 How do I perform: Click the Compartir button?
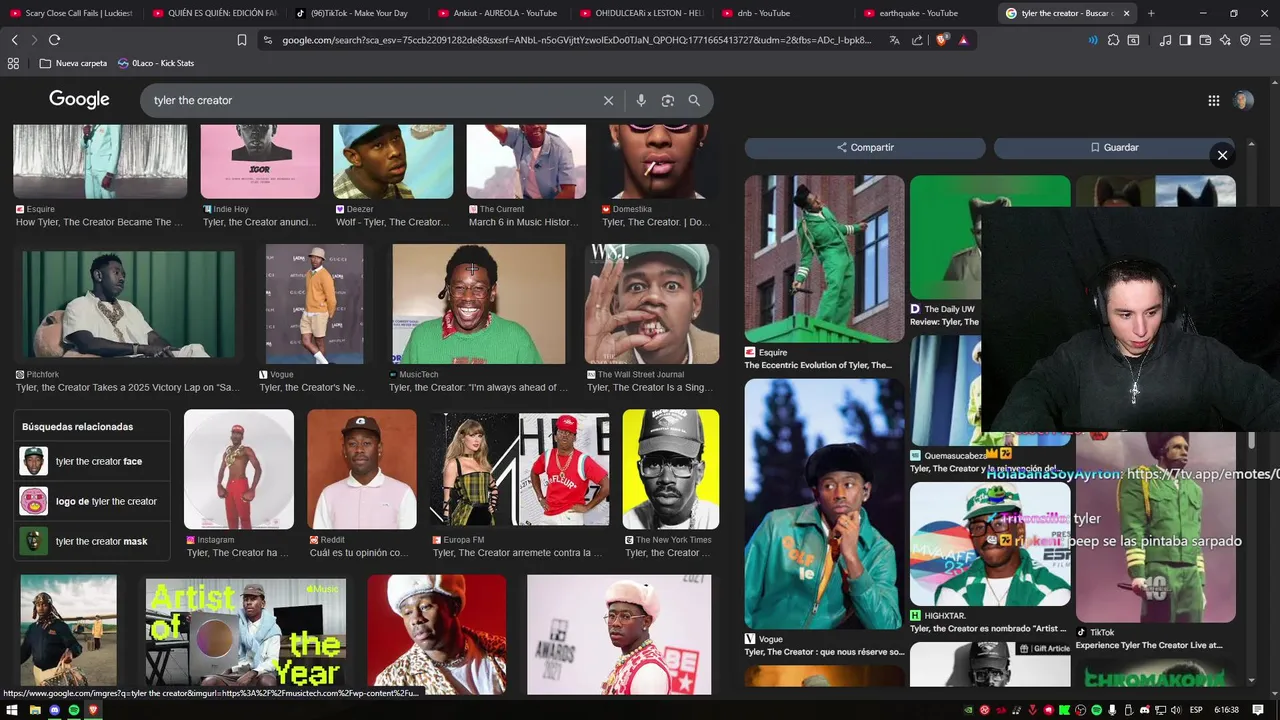(865, 147)
